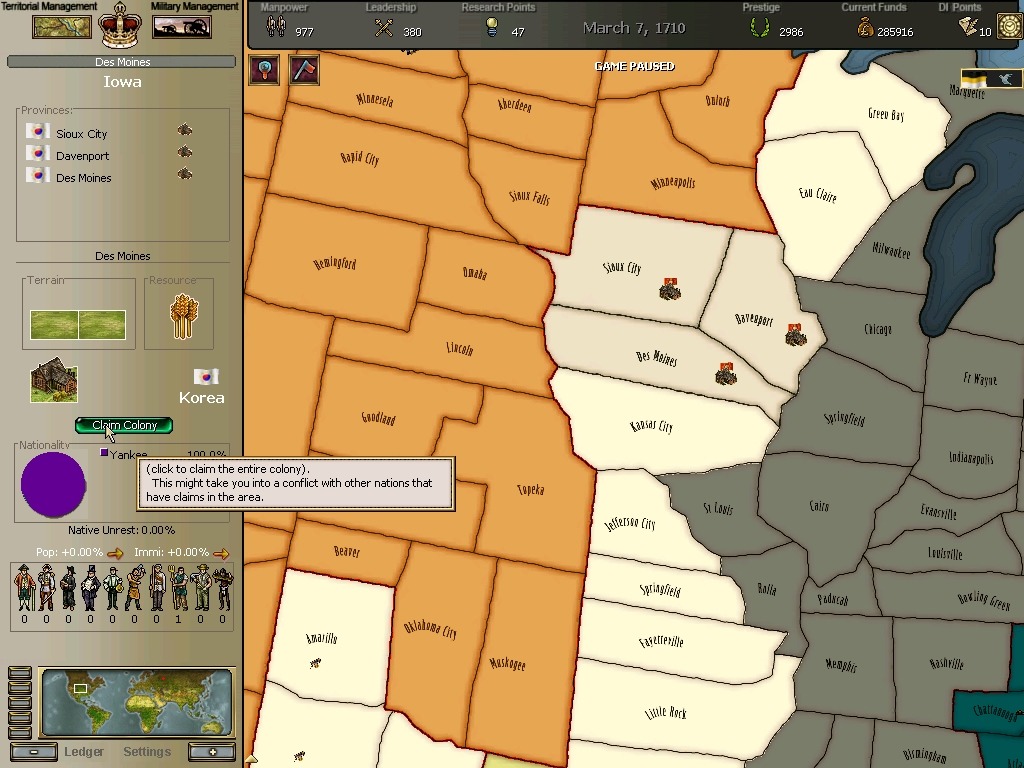
Task: Click the fourth map mode button beside minimap
Action: [20, 718]
